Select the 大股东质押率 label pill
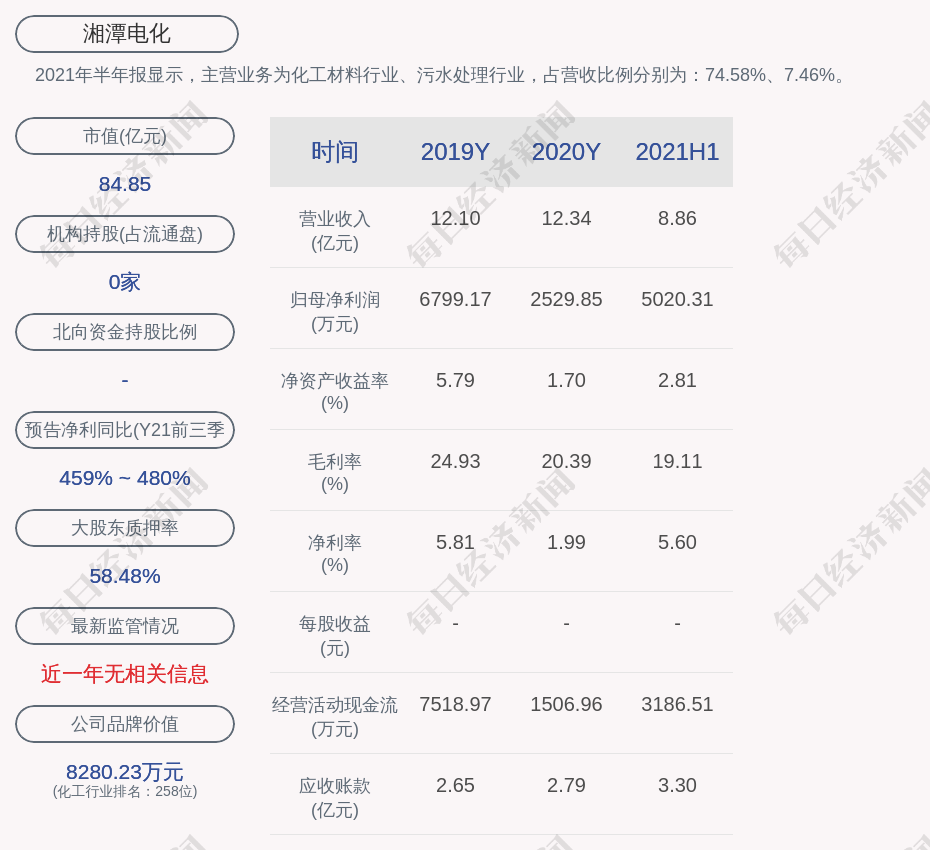 125,527
